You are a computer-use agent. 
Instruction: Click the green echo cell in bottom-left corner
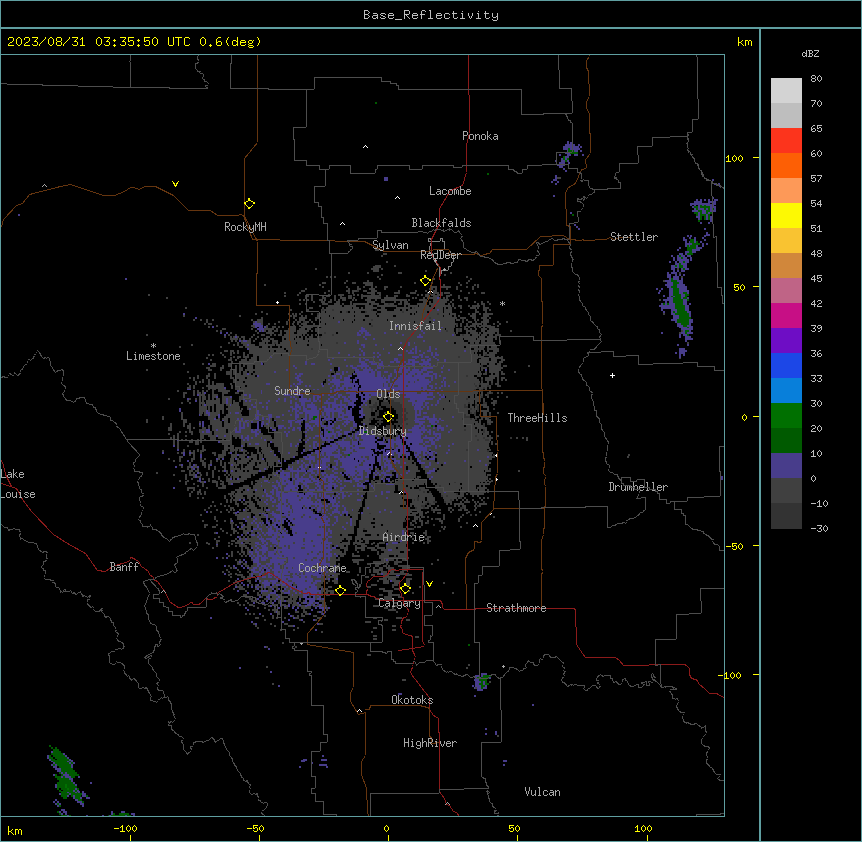click(x=66, y=775)
